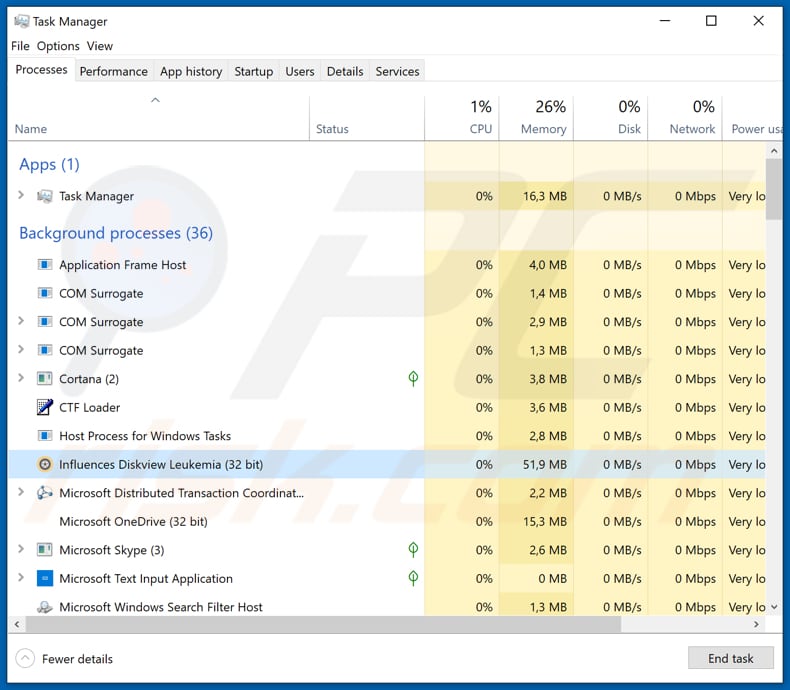The height and width of the screenshot is (690, 790).
Task: Click the 51,9 MB memory value
Action: pyautogui.click(x=545, y=464)
